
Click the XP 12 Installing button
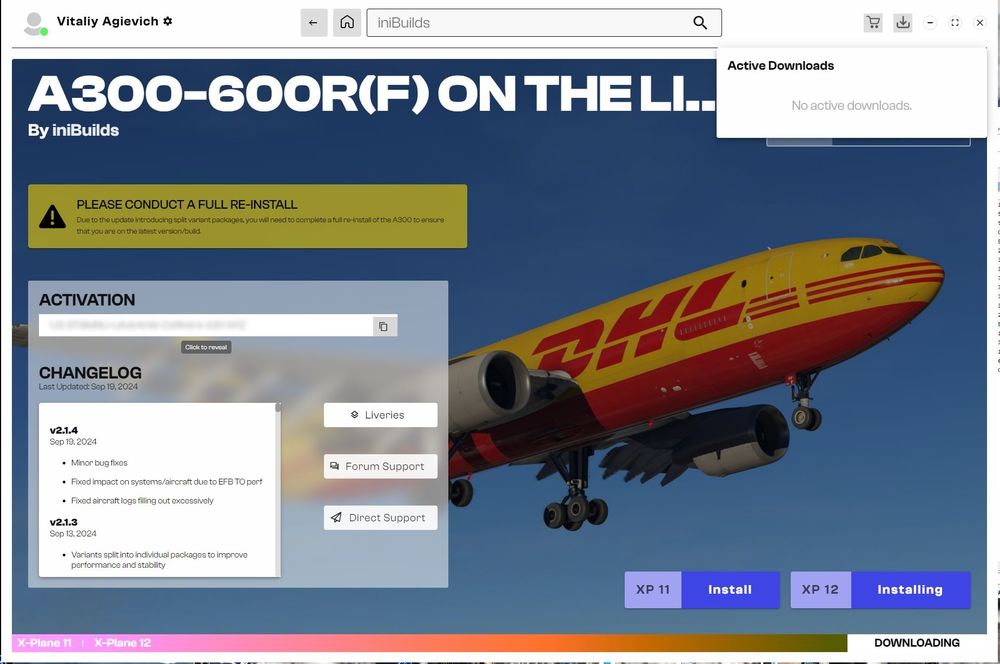click(909, 590)
